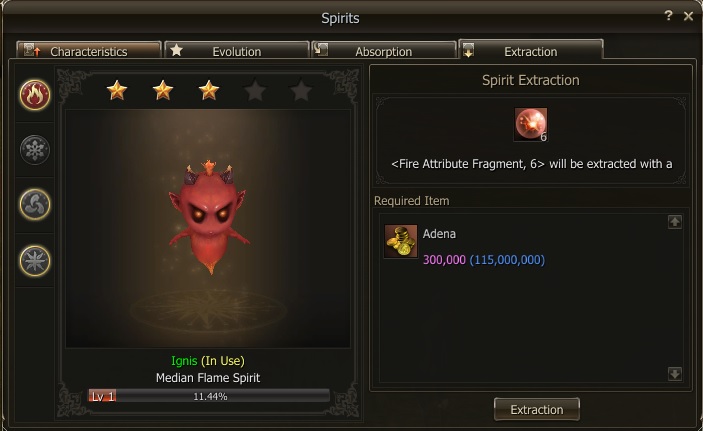Click the Adena coin icon
Image resolution: width=703 pixels, height=431 pixels.
pyautogui.click(x=400, y=241)
